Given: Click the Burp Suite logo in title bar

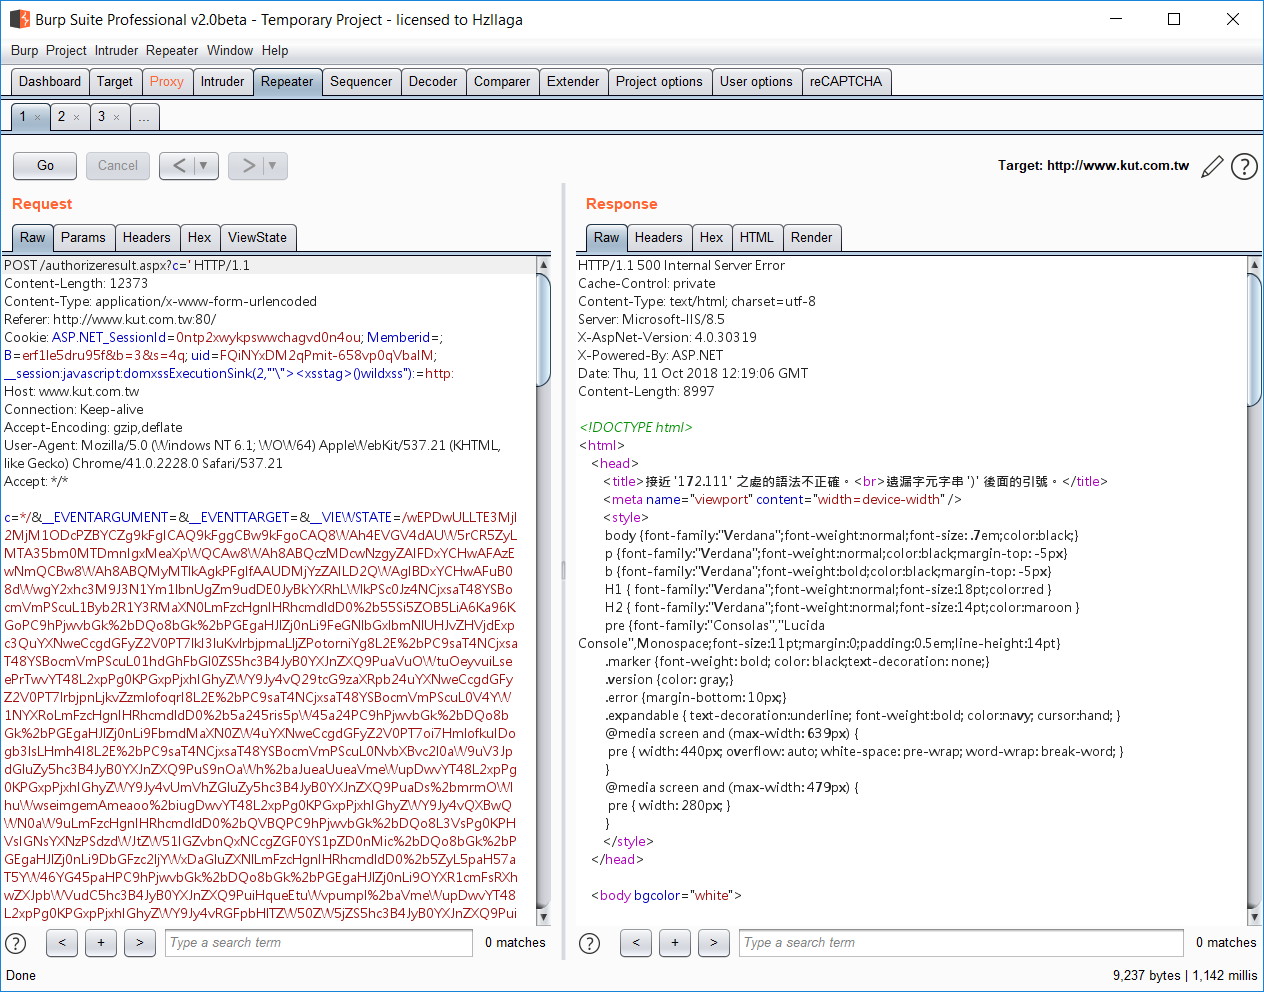Looking at the screenshot, I should [x=19, y=19].
